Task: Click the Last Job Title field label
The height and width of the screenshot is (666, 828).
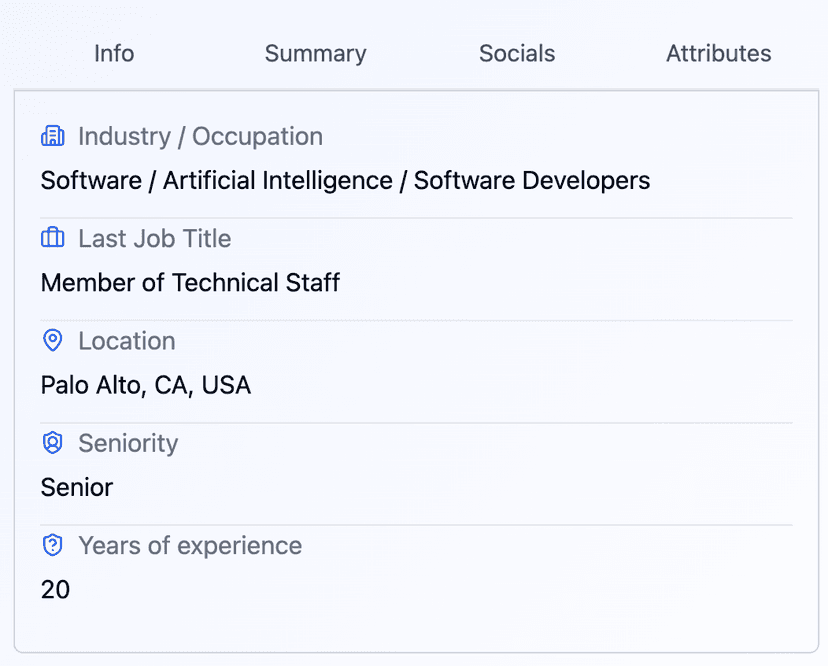Action: (x=154, y=238)
